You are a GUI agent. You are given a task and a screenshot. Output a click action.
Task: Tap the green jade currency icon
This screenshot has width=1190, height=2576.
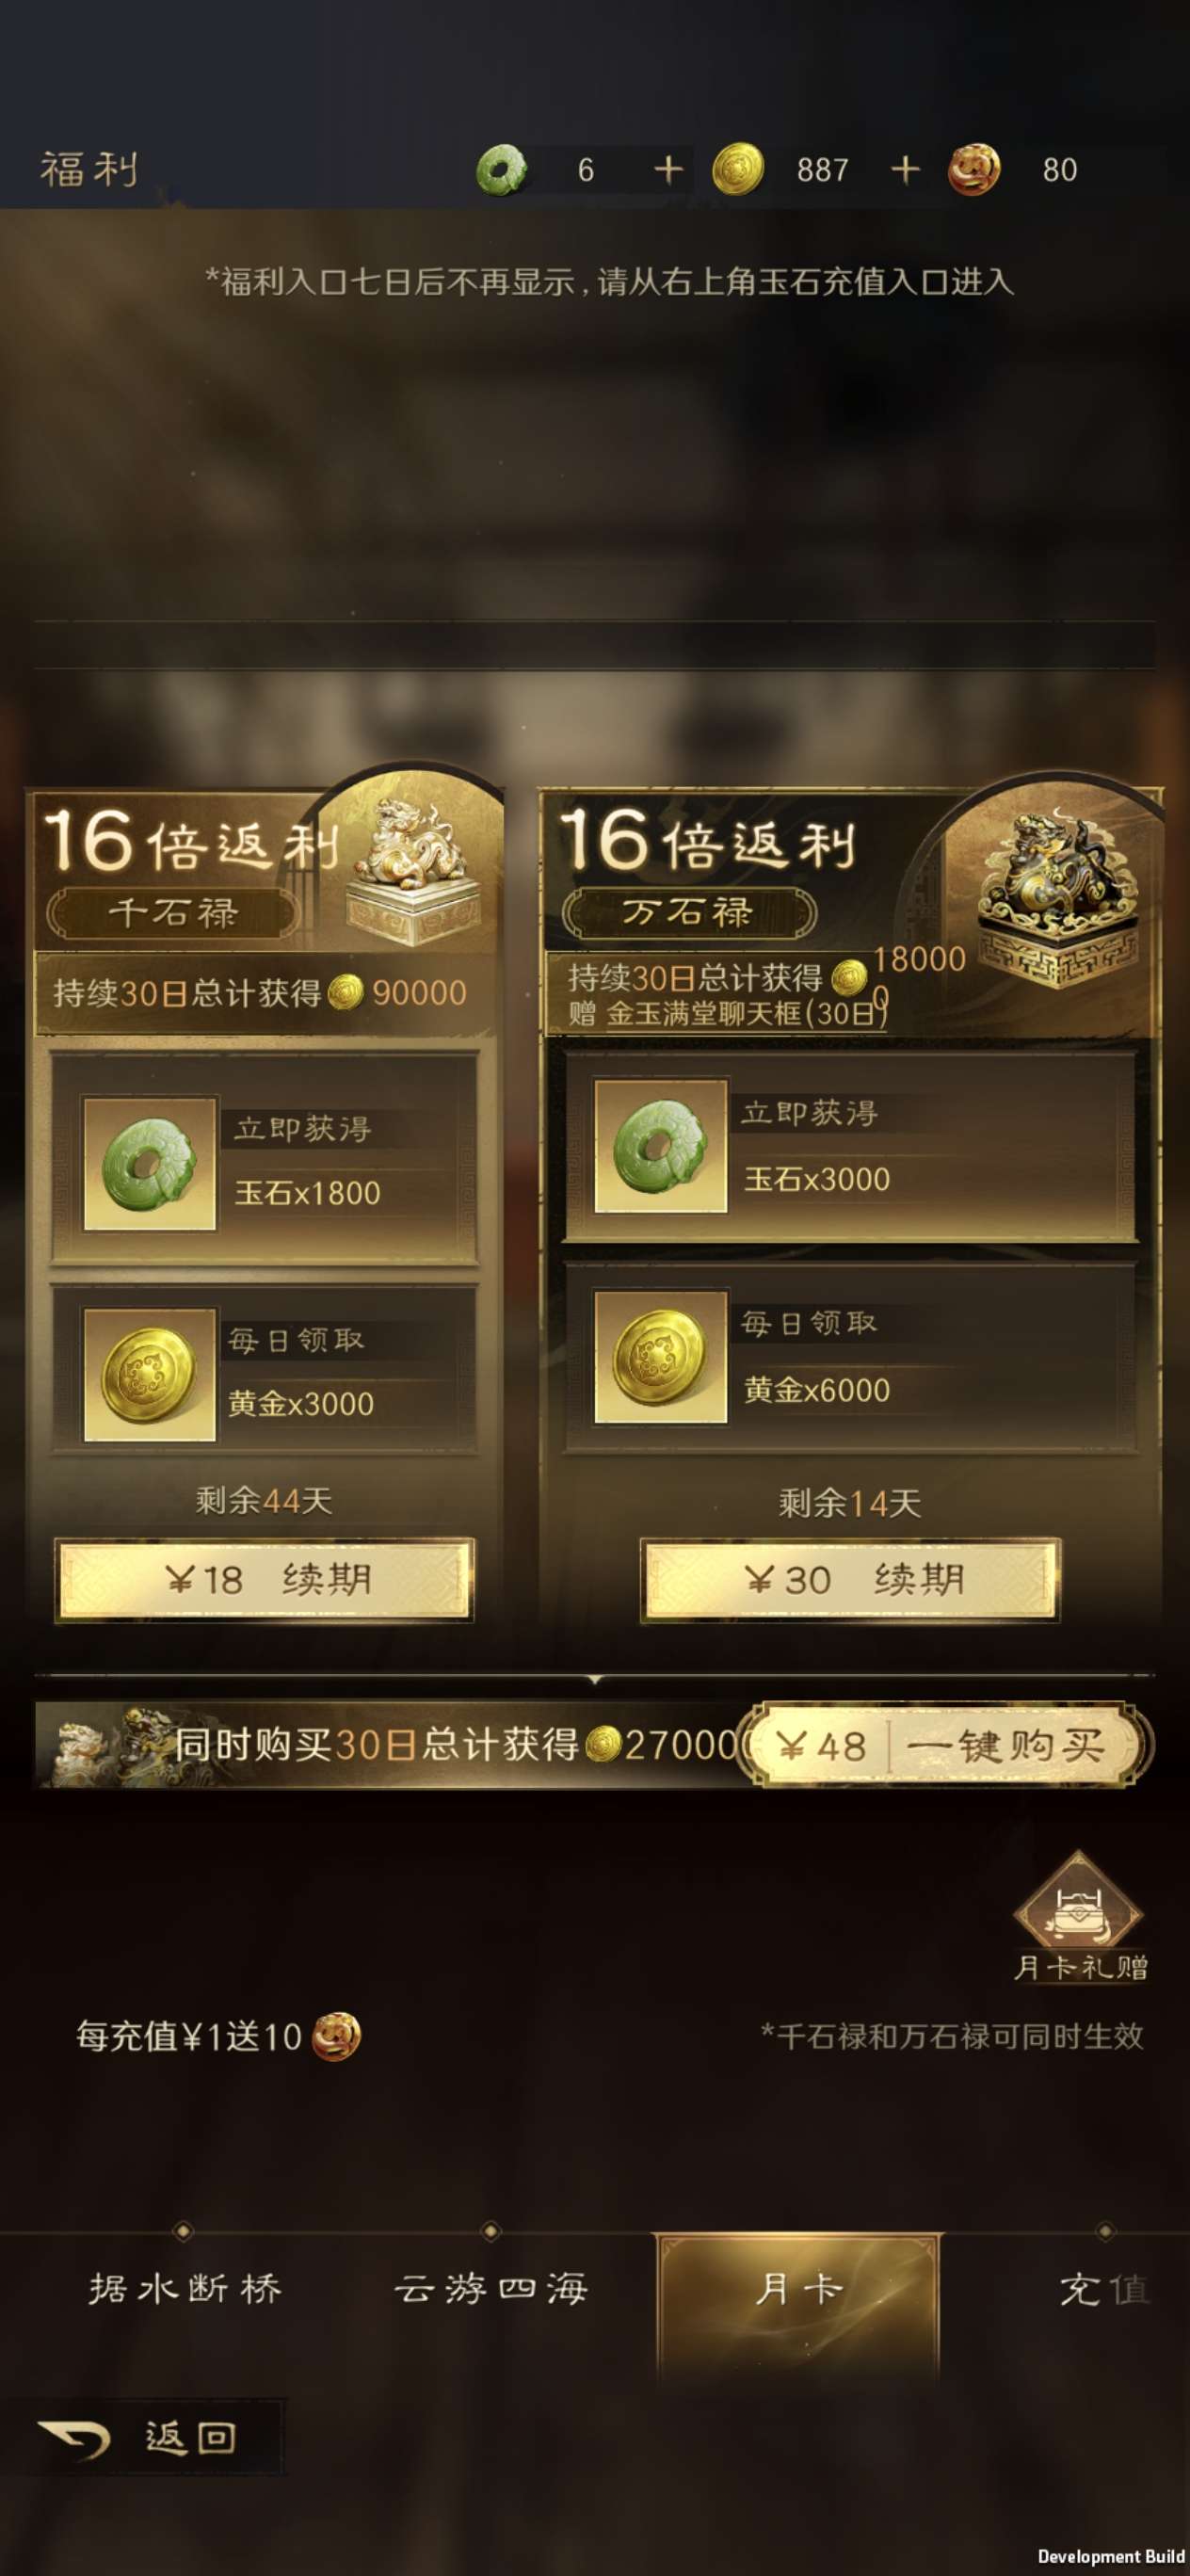click(x=502, y=170)
